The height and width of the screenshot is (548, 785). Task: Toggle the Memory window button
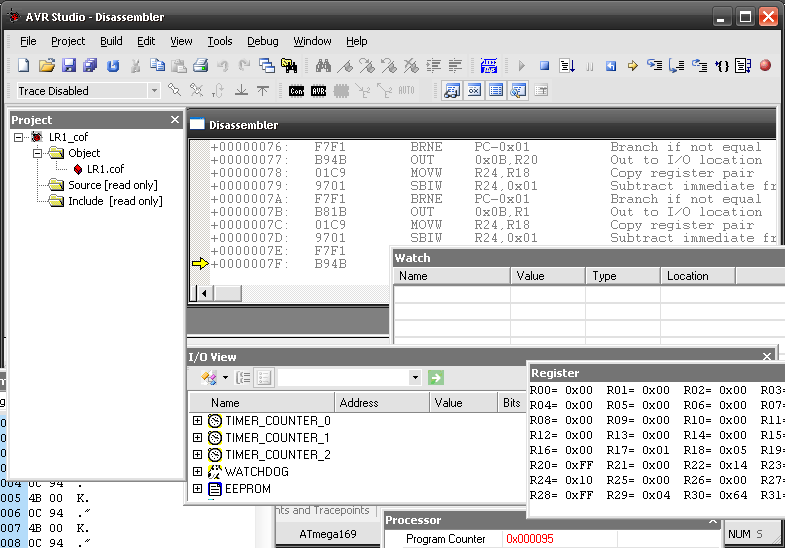pos(496,91)
